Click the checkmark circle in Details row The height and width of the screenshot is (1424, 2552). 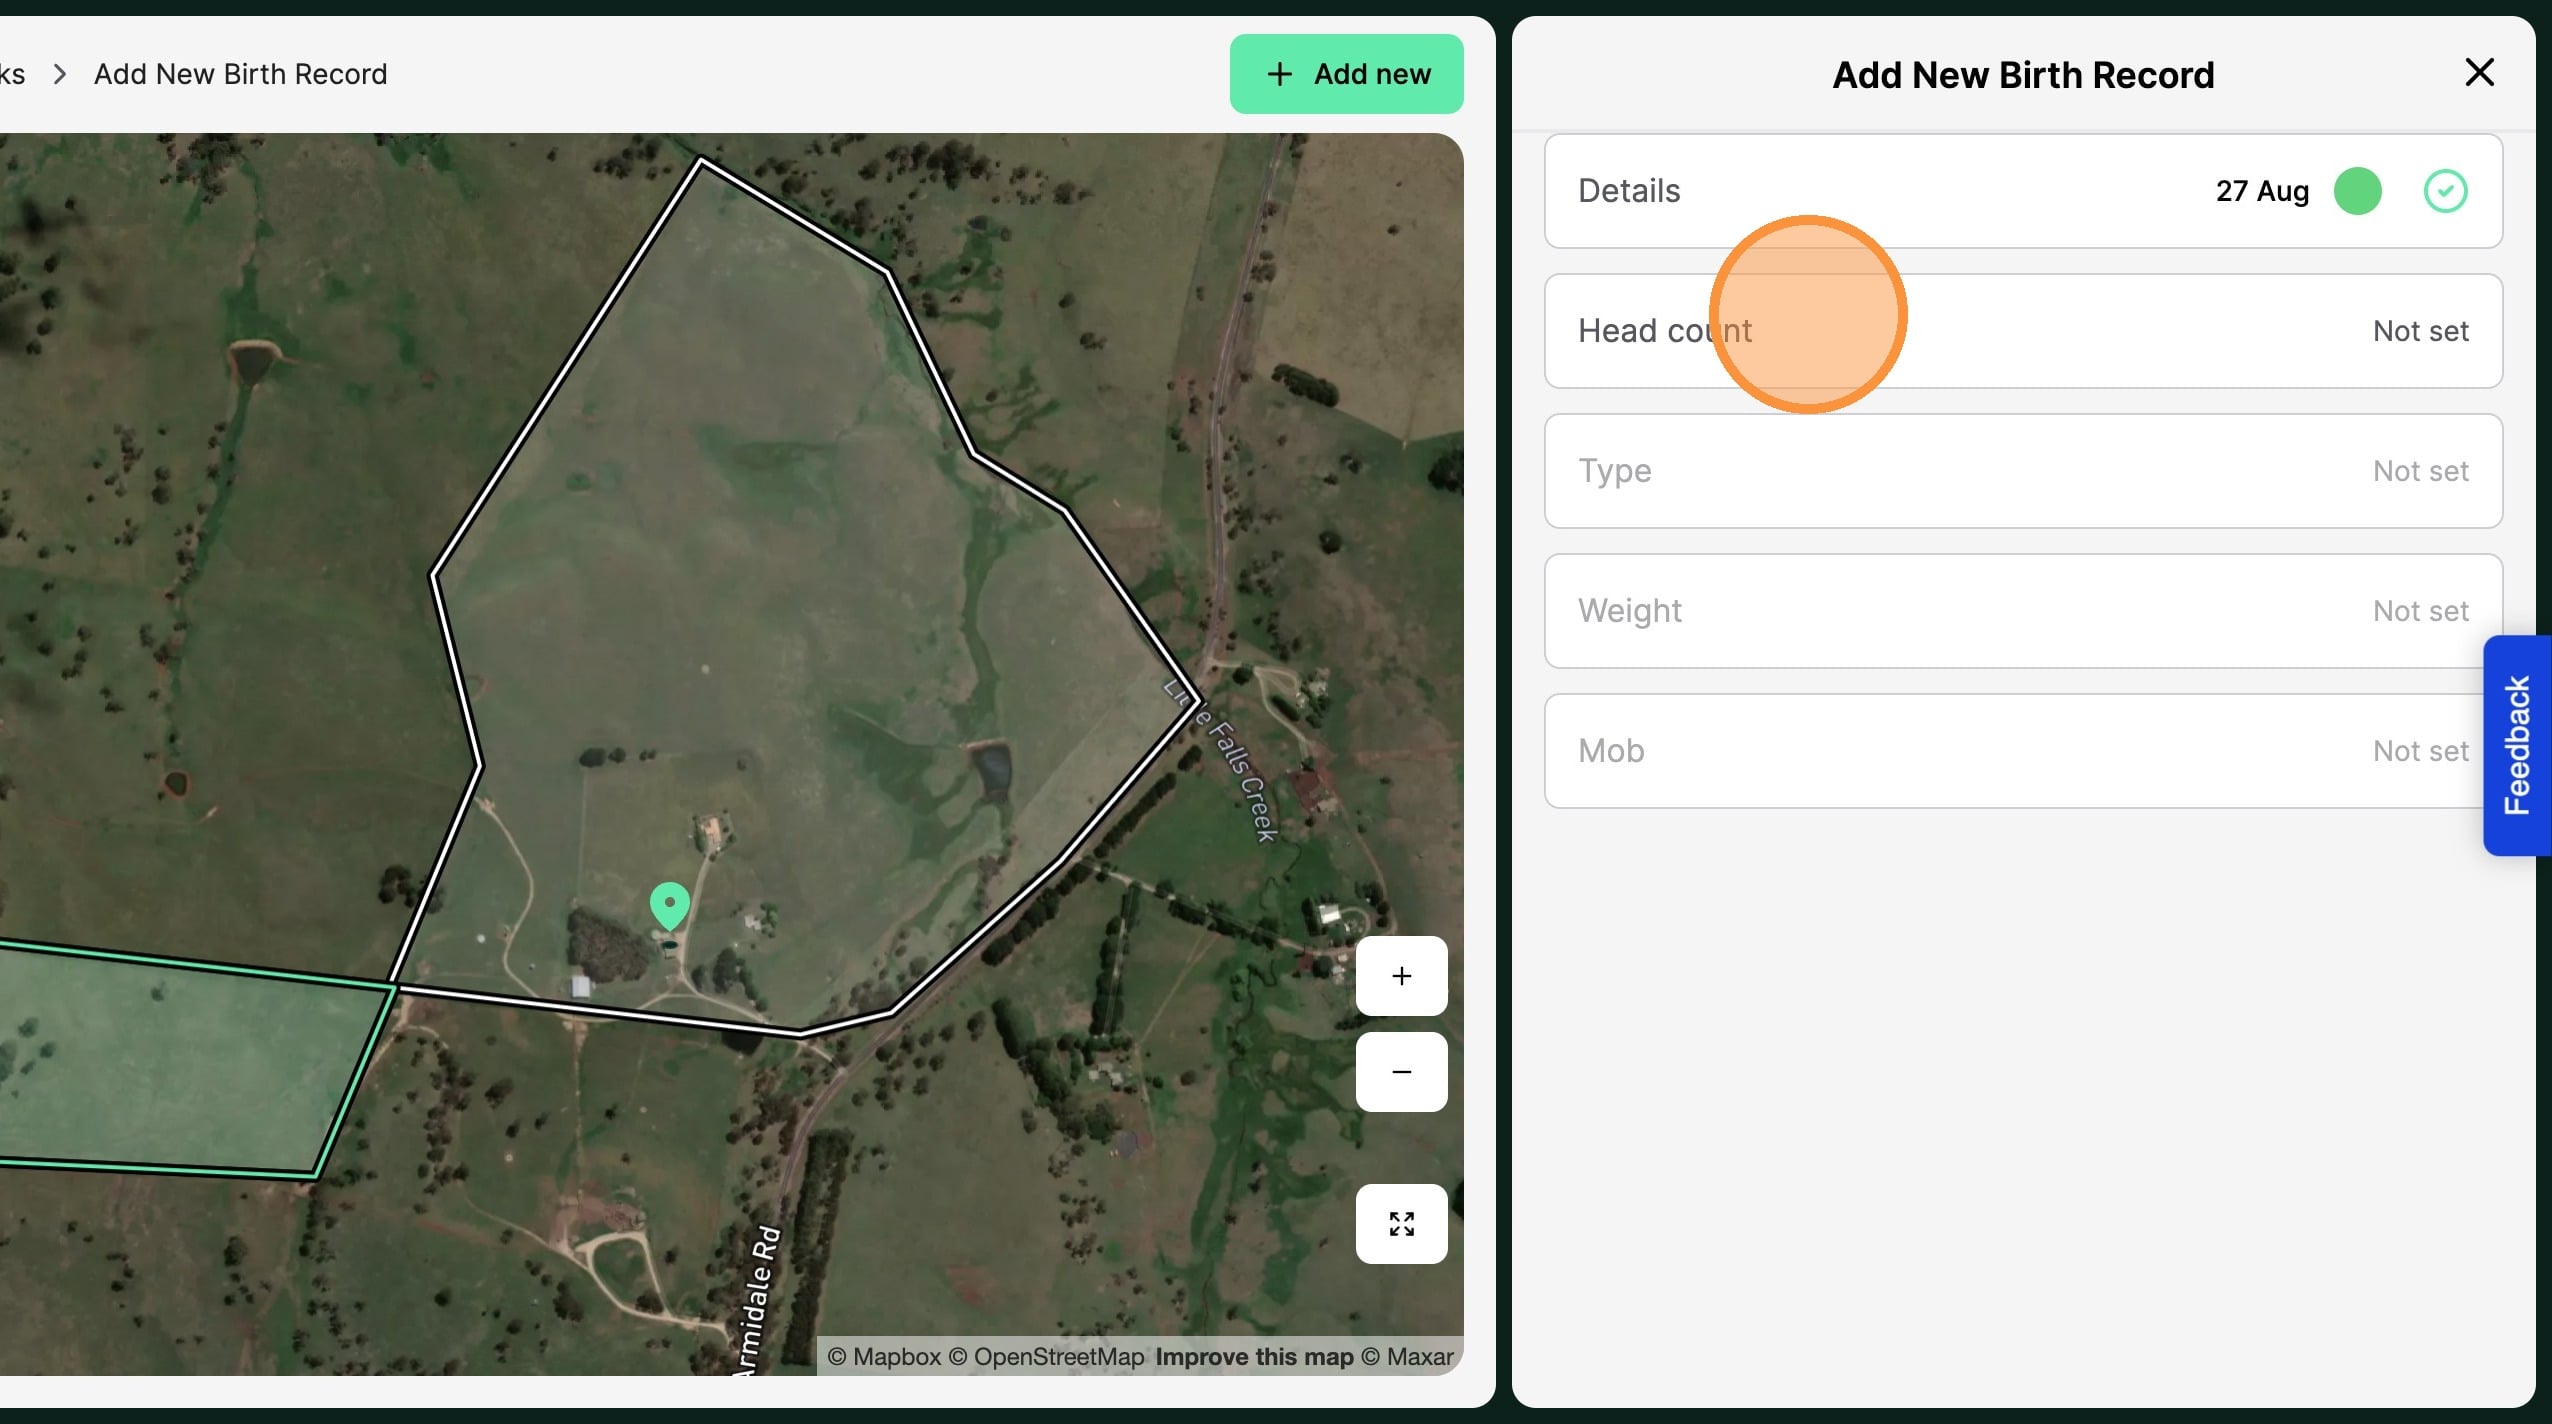[2445, 191]
